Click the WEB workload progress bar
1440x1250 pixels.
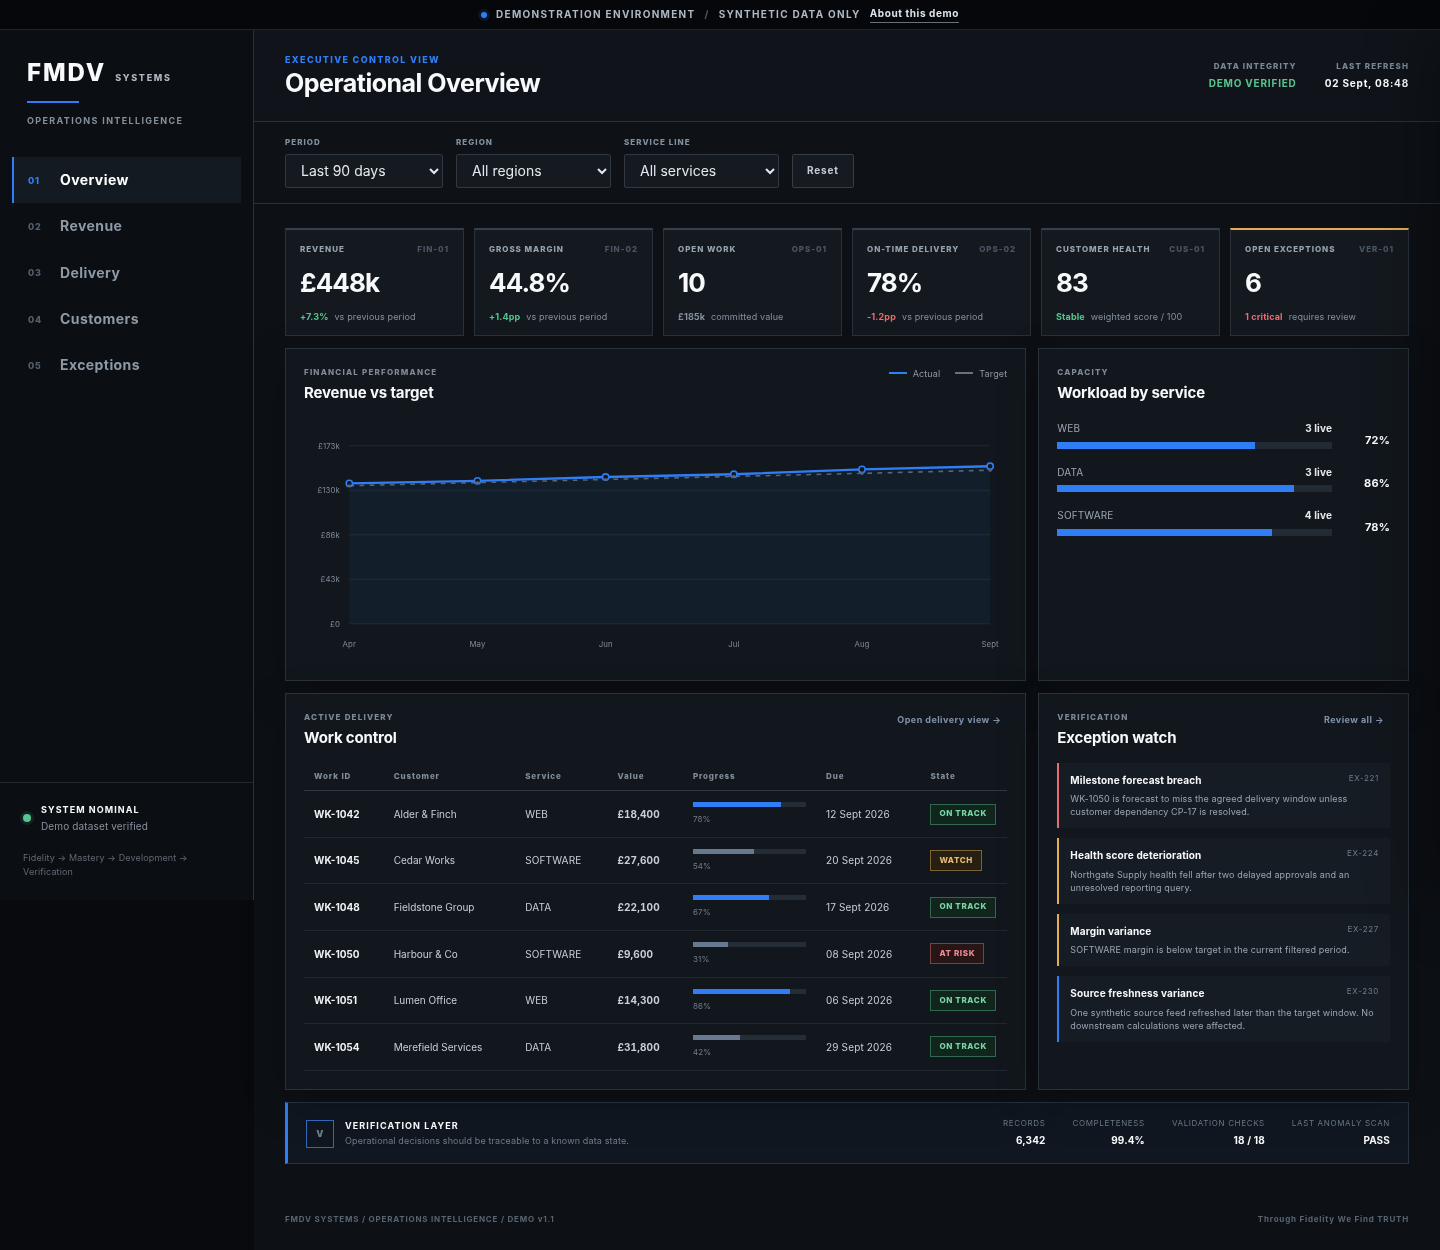[x=1194, y=446]
